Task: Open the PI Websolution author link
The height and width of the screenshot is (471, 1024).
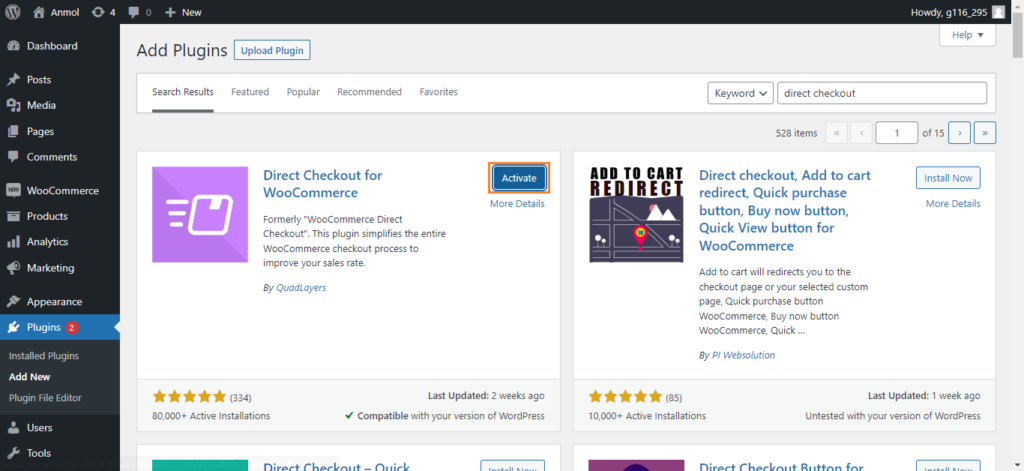Action: point(744,355)
